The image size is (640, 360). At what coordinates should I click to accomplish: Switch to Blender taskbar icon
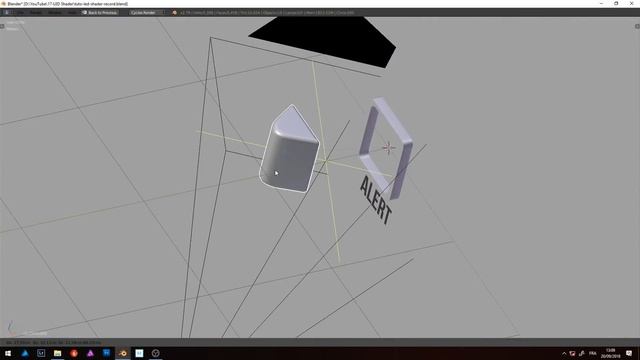(x=123, y=353)
